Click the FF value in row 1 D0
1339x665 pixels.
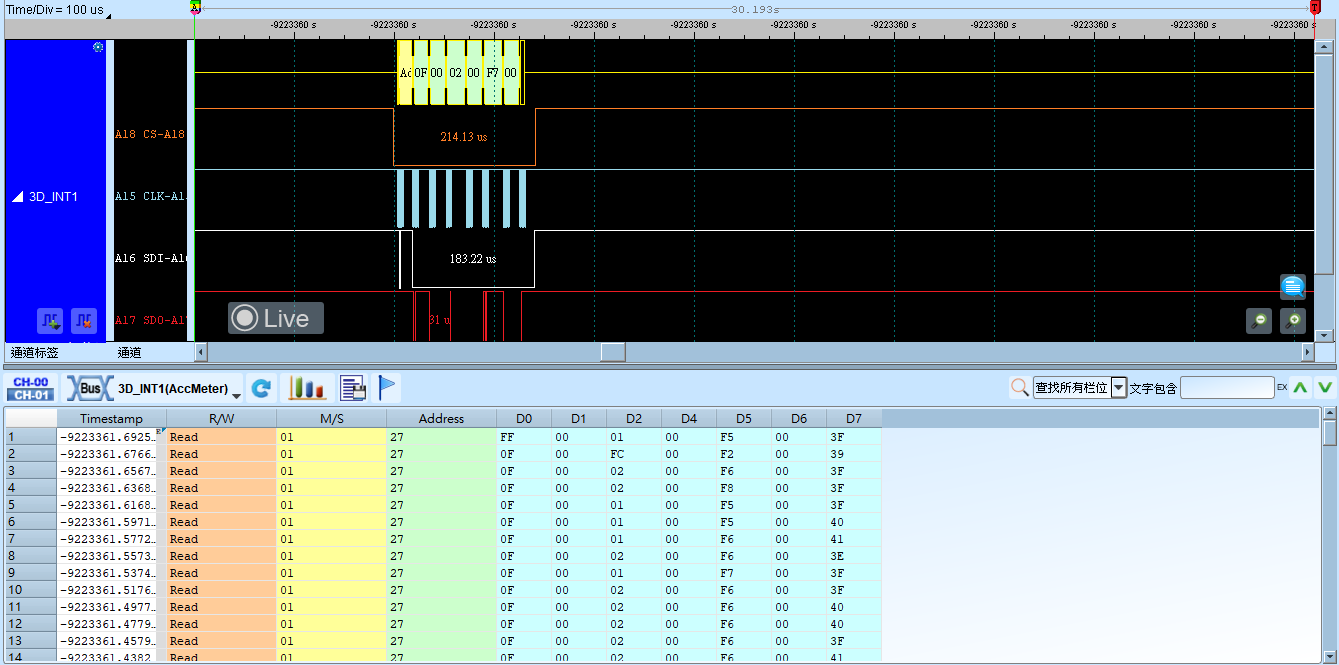click(524, 437)
